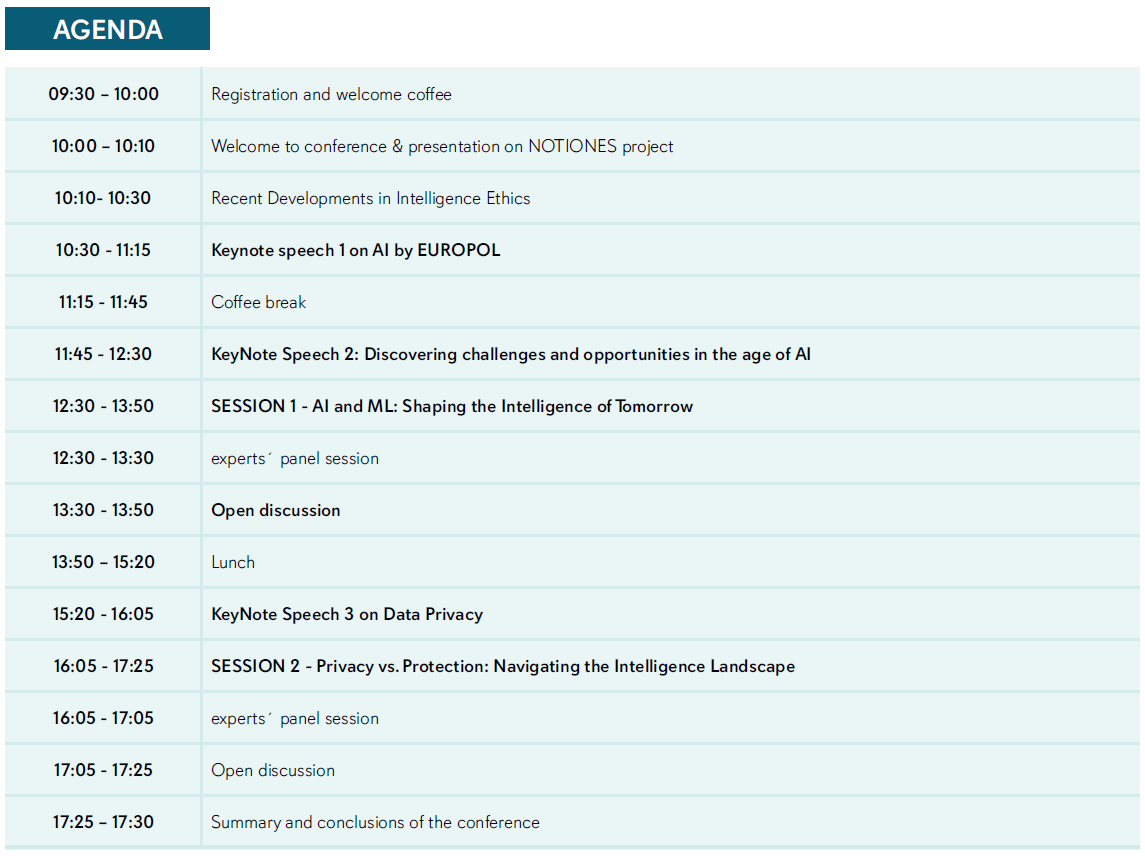The width and height of the screenshot is (1145, 856).
Task: Click experts' panel session at 16:05
Action: (295, 718)
